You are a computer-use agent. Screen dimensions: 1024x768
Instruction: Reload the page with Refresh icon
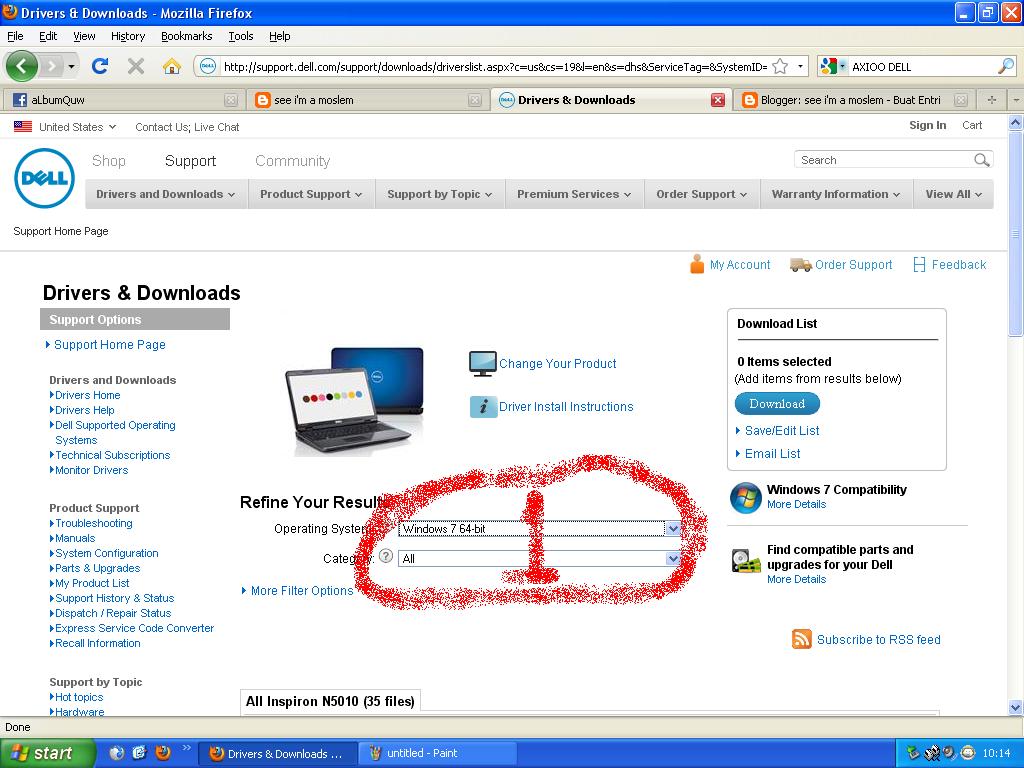tap(100, 66)
